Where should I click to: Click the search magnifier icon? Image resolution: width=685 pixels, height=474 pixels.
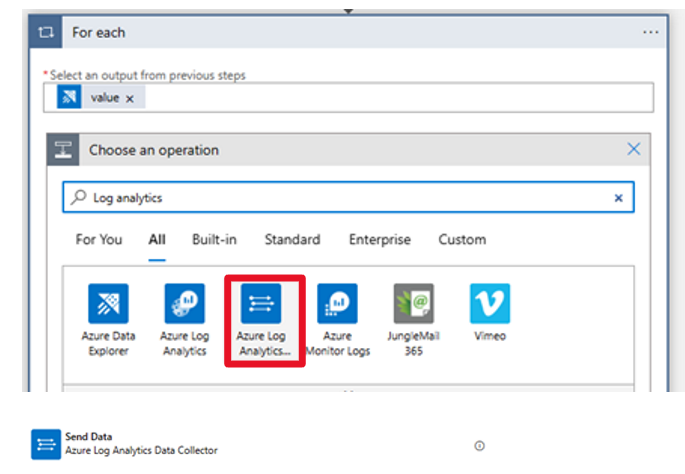pyautogui.click(x=79, y=197)
